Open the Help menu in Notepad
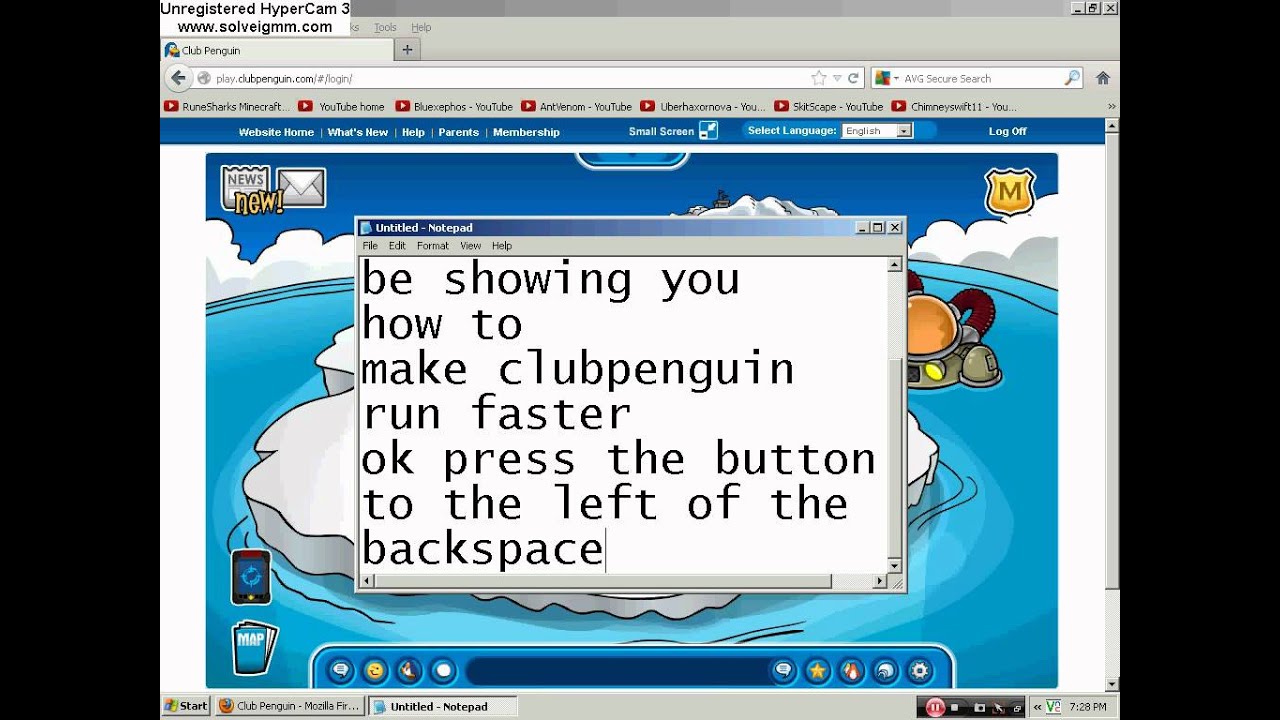 [502, 246]
